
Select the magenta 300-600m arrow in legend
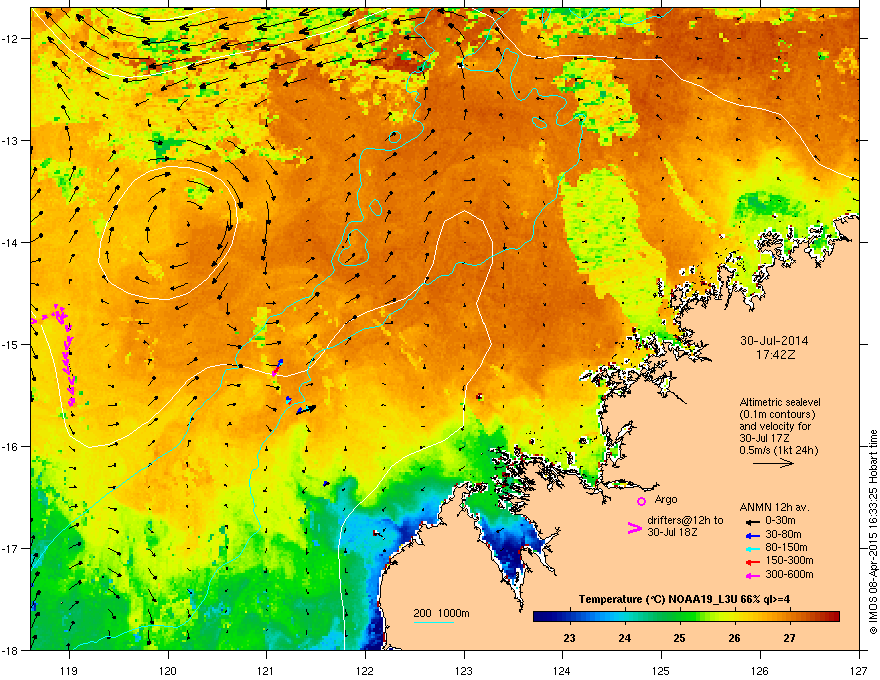[752, 575]
